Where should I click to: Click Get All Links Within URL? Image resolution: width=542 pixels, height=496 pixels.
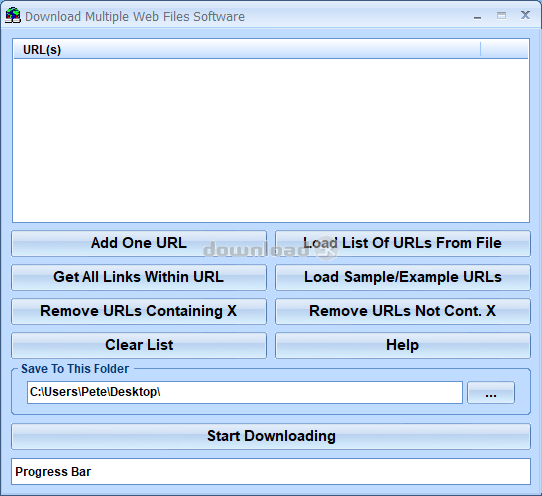point(139,277)
